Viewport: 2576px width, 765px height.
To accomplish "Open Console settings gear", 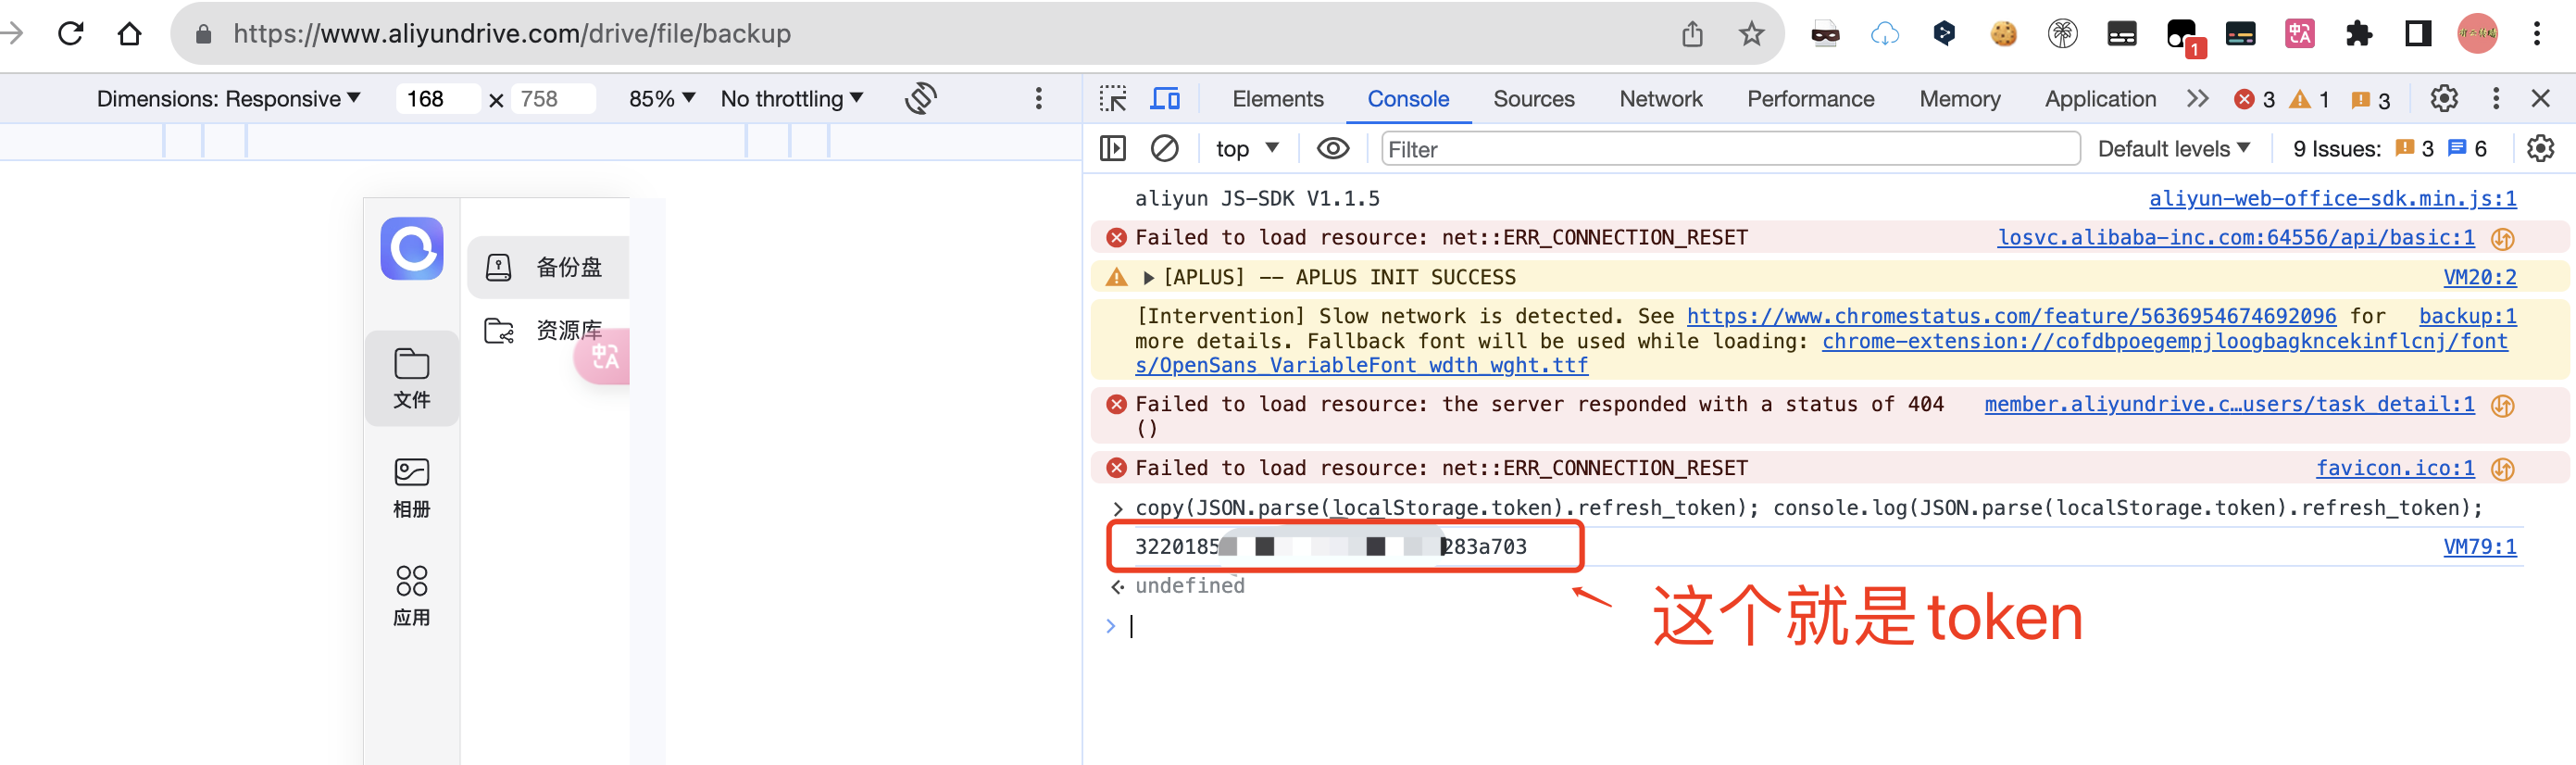I will [x=2540, y=149].
